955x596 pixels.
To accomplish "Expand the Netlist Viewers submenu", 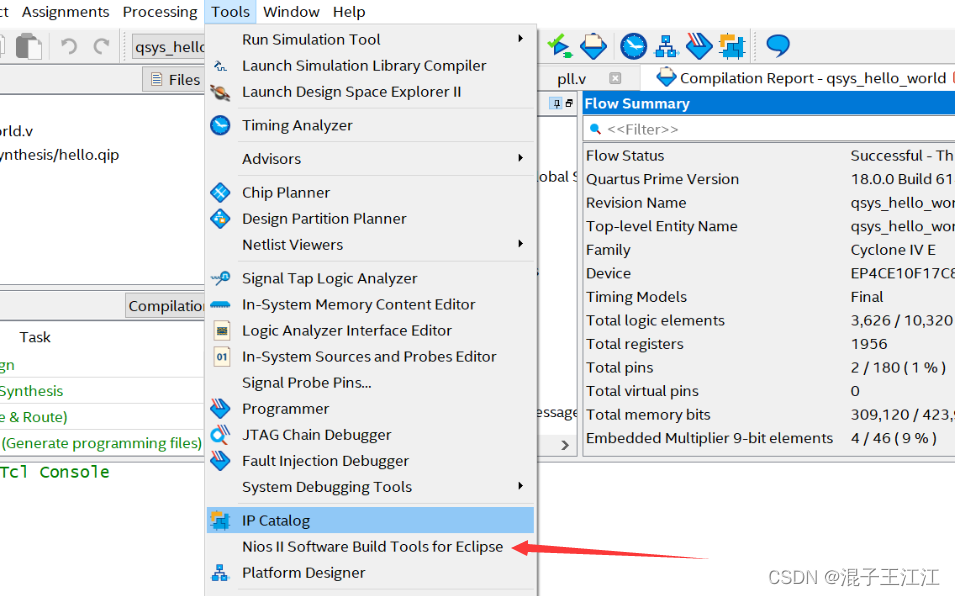I will pyautogui.click(x=520, y=244).
